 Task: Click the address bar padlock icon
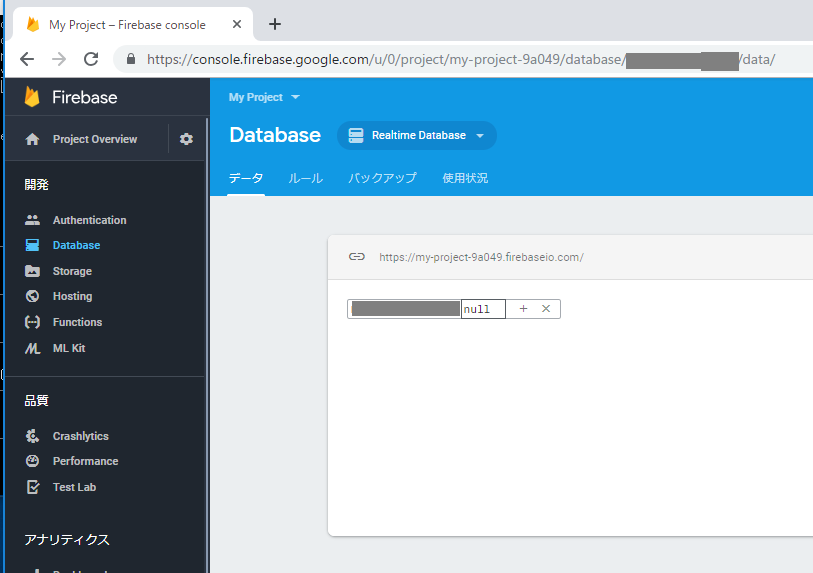(131, 59)
